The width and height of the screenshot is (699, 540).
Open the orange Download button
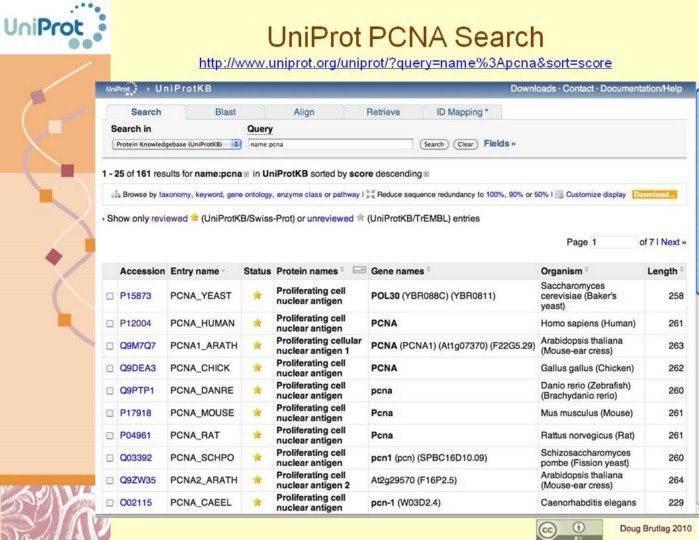click(x=654, y=194)
